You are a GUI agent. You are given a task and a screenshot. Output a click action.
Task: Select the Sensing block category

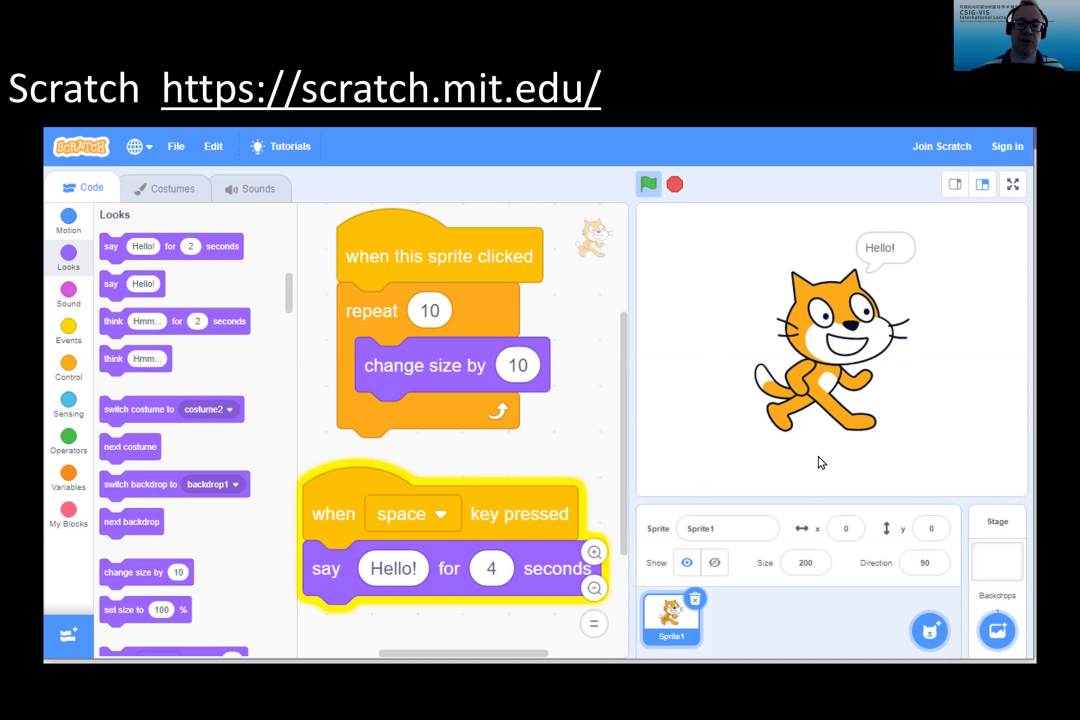click(68, 404)
